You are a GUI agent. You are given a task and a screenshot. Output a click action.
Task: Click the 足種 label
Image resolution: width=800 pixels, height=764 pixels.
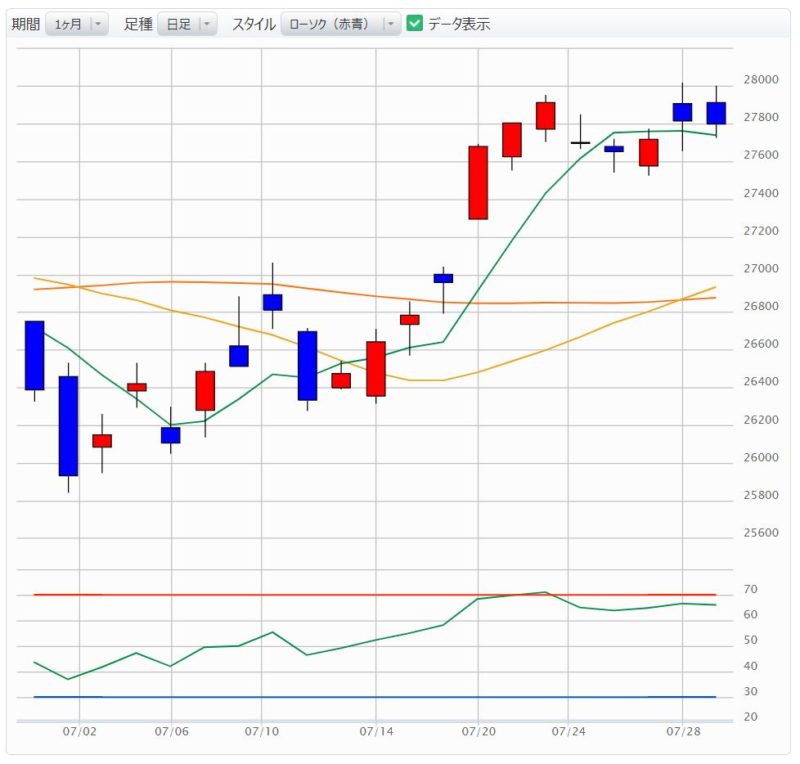click(138, 24)
